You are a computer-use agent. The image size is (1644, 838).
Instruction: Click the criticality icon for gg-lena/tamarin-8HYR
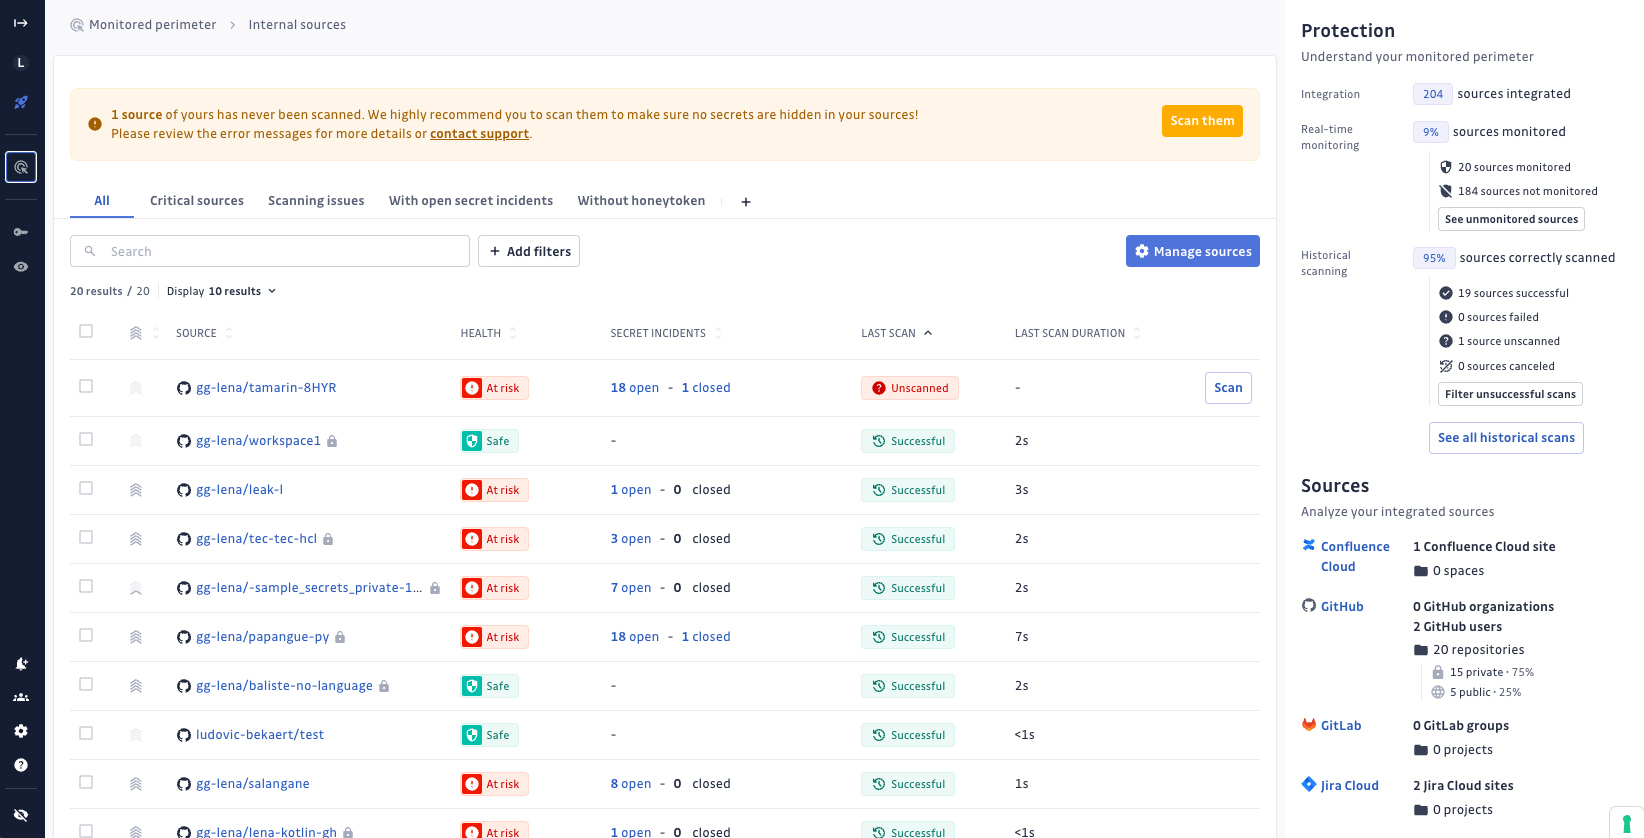136,388
